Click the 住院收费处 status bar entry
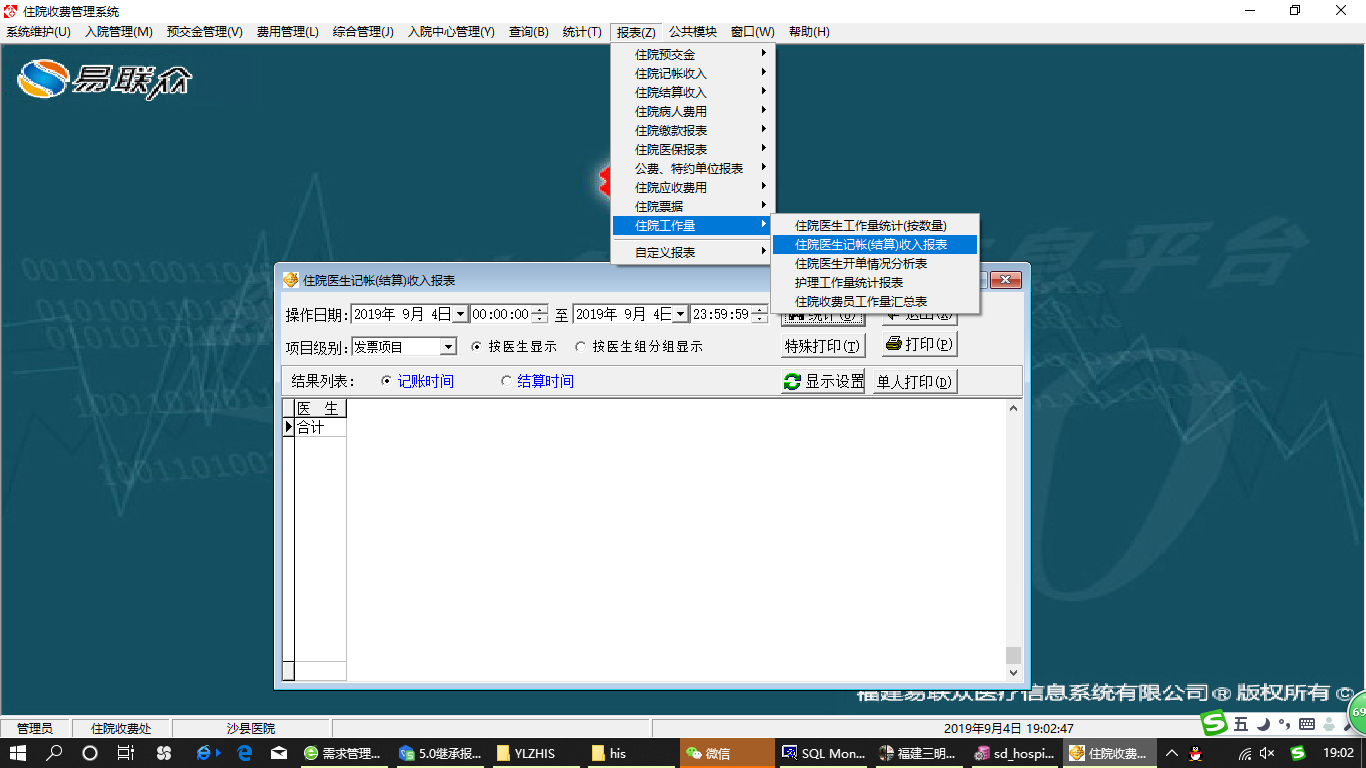The height and width of the screenshot is (768, 1366). [x=121, y=728]
